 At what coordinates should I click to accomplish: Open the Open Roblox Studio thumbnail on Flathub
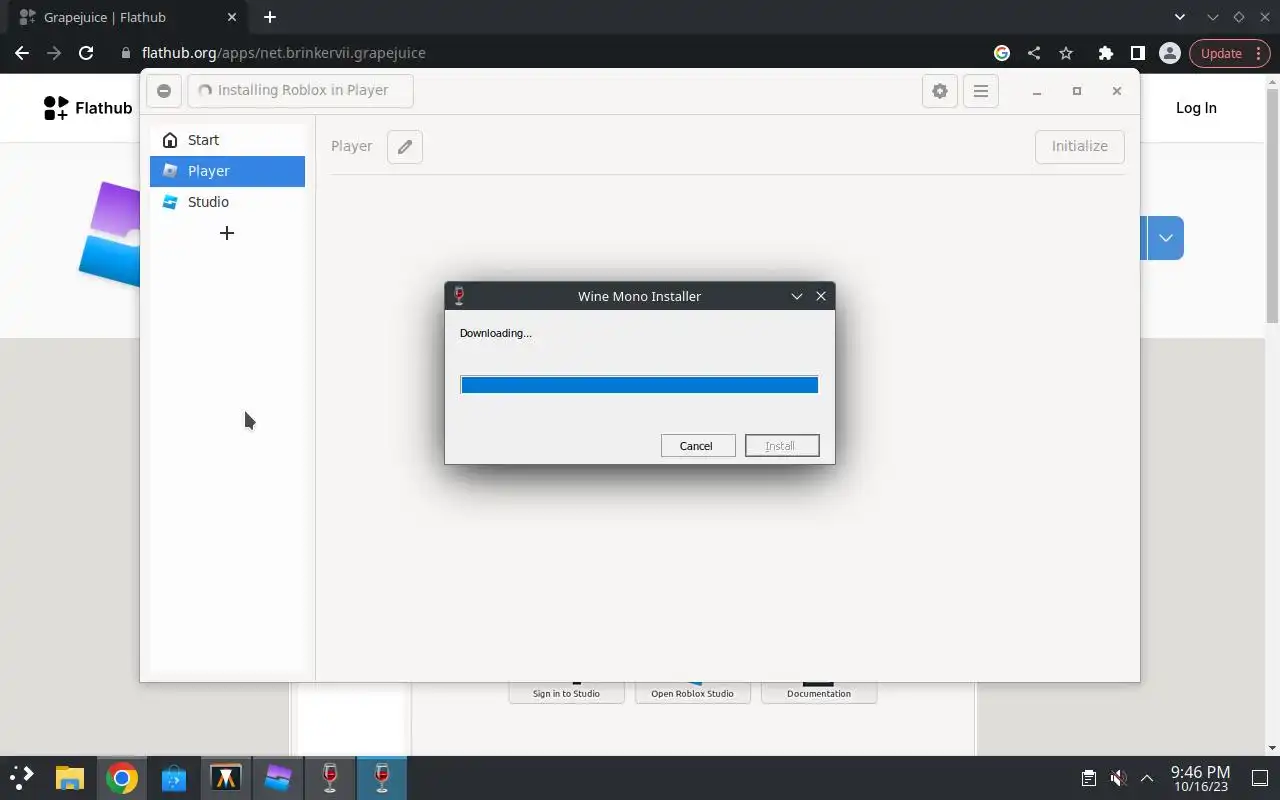tap(692, 693)
